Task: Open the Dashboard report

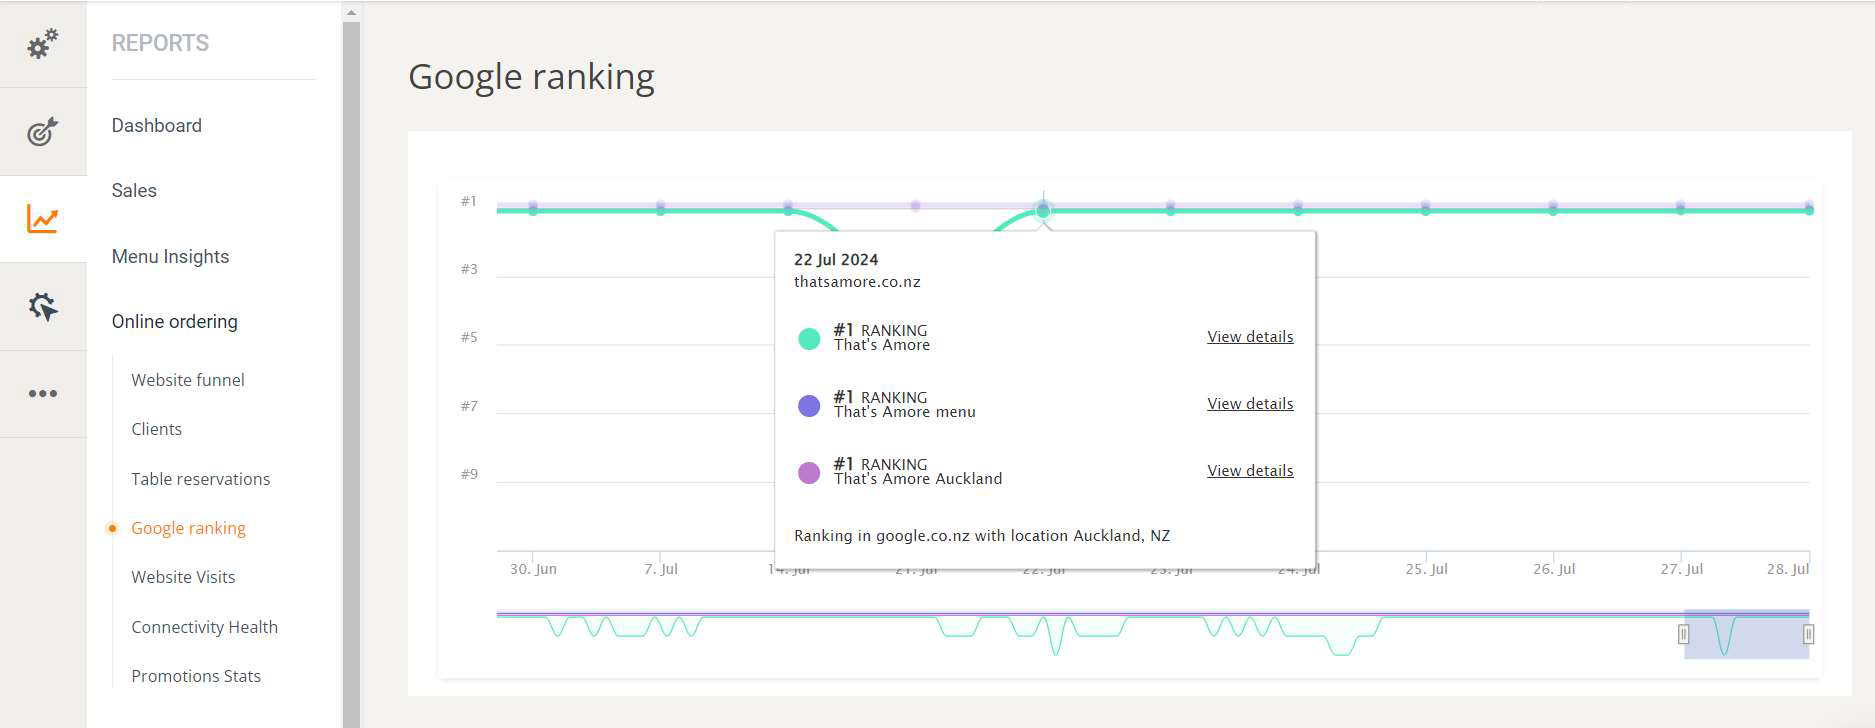Action: [156, 125]
